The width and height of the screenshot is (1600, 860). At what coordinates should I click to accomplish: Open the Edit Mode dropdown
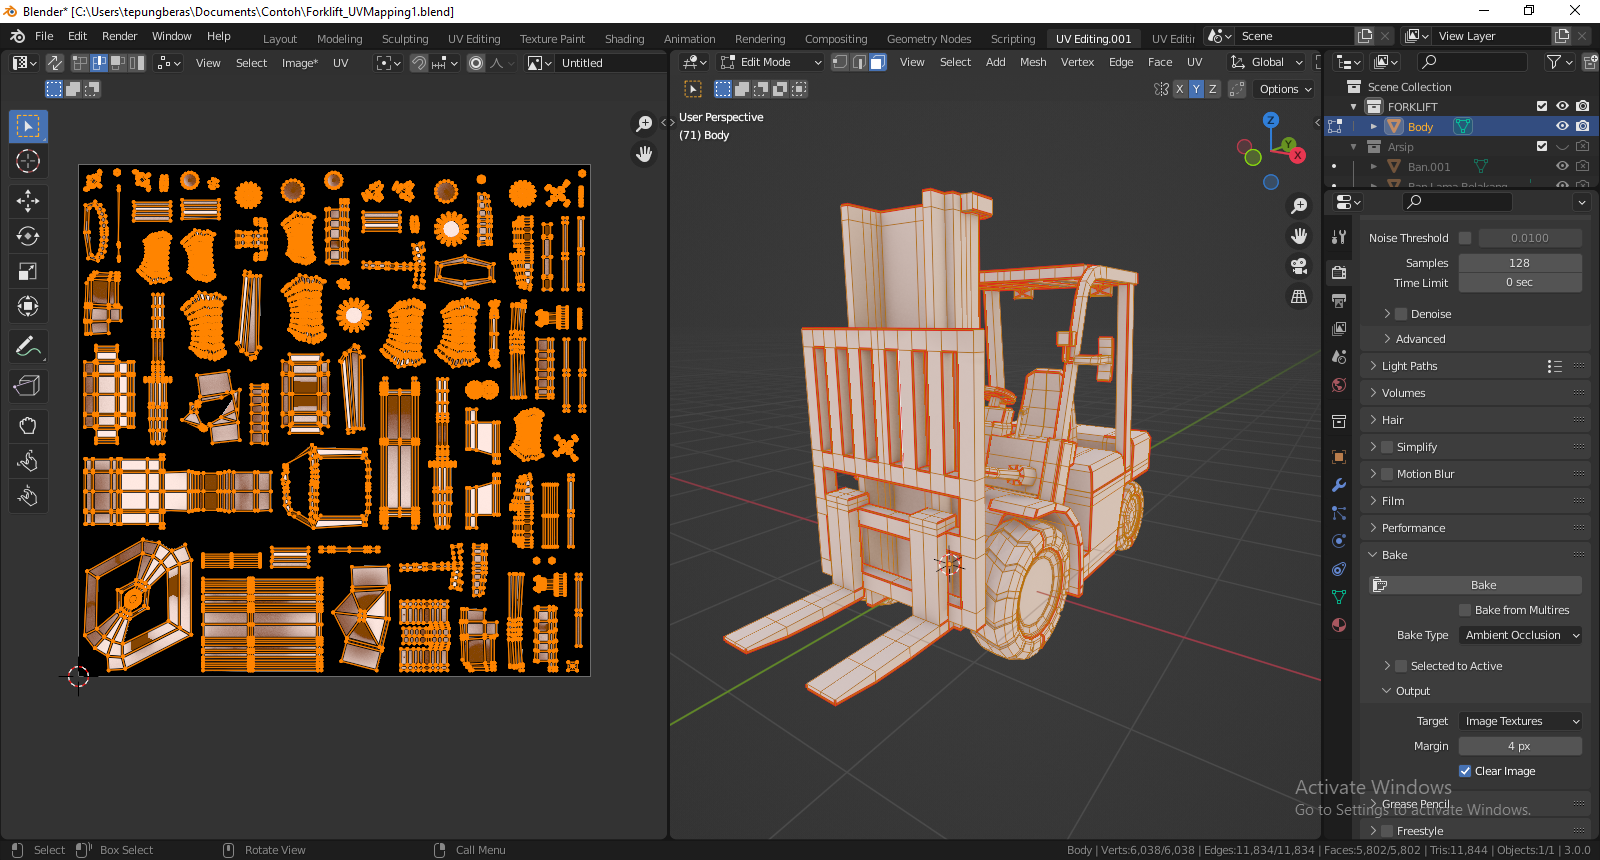coord(770,62)
